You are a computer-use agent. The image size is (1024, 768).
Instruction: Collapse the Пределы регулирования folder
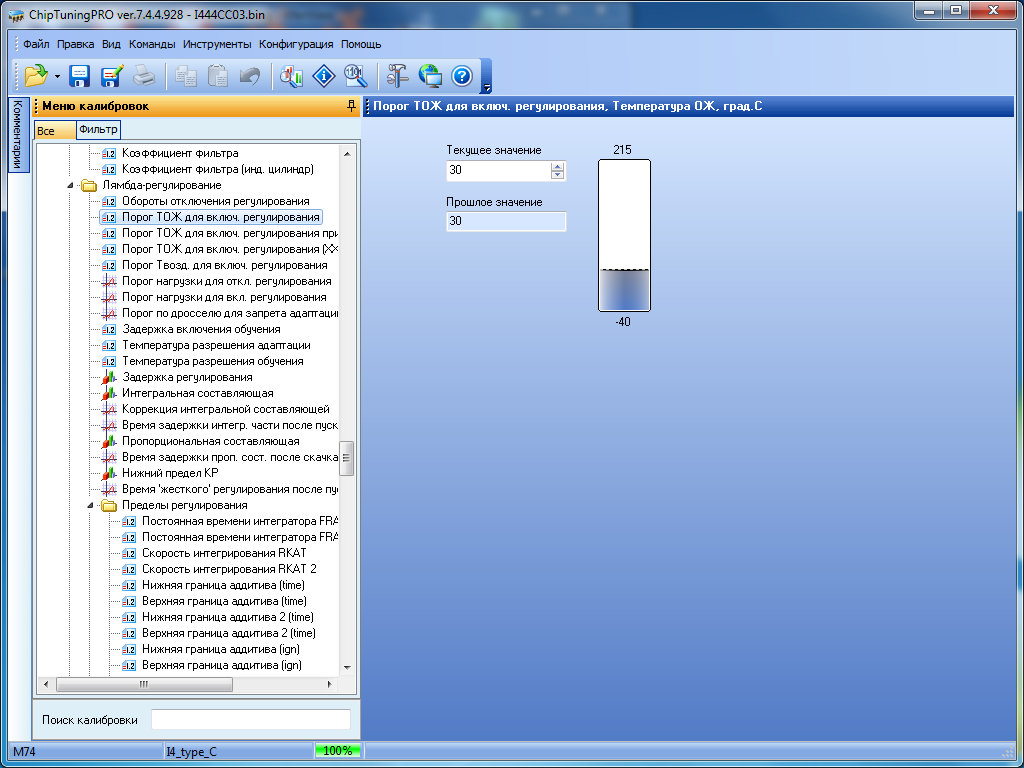coord(91,505)
